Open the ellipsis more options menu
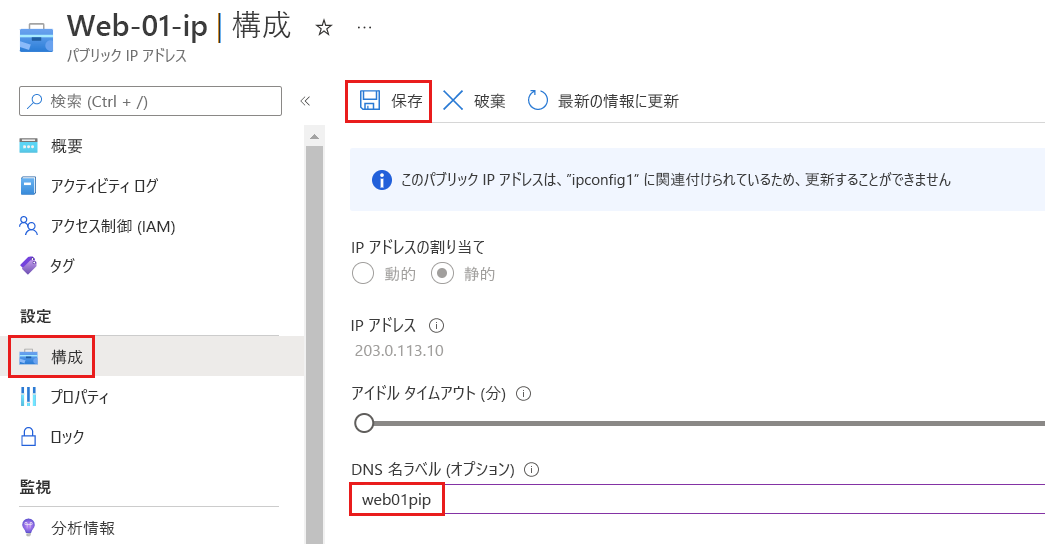The width and height of the screenshot is (1045, 544). tap(365, 28)
